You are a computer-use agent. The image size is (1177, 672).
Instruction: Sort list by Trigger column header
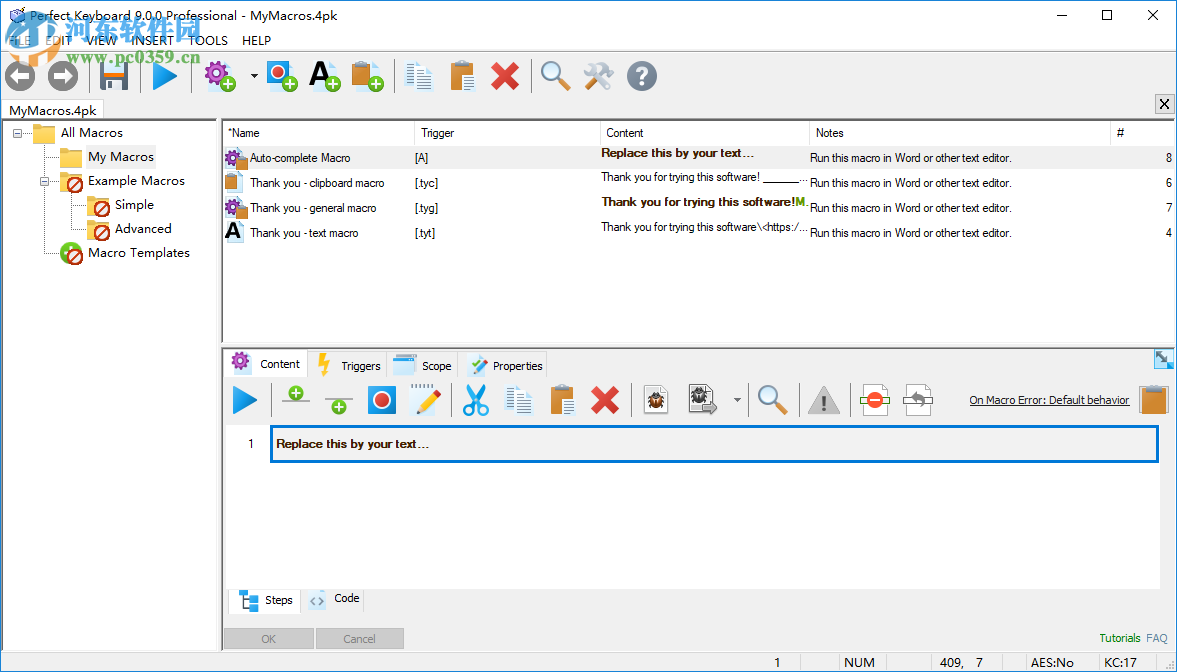(x=507, y=133)
